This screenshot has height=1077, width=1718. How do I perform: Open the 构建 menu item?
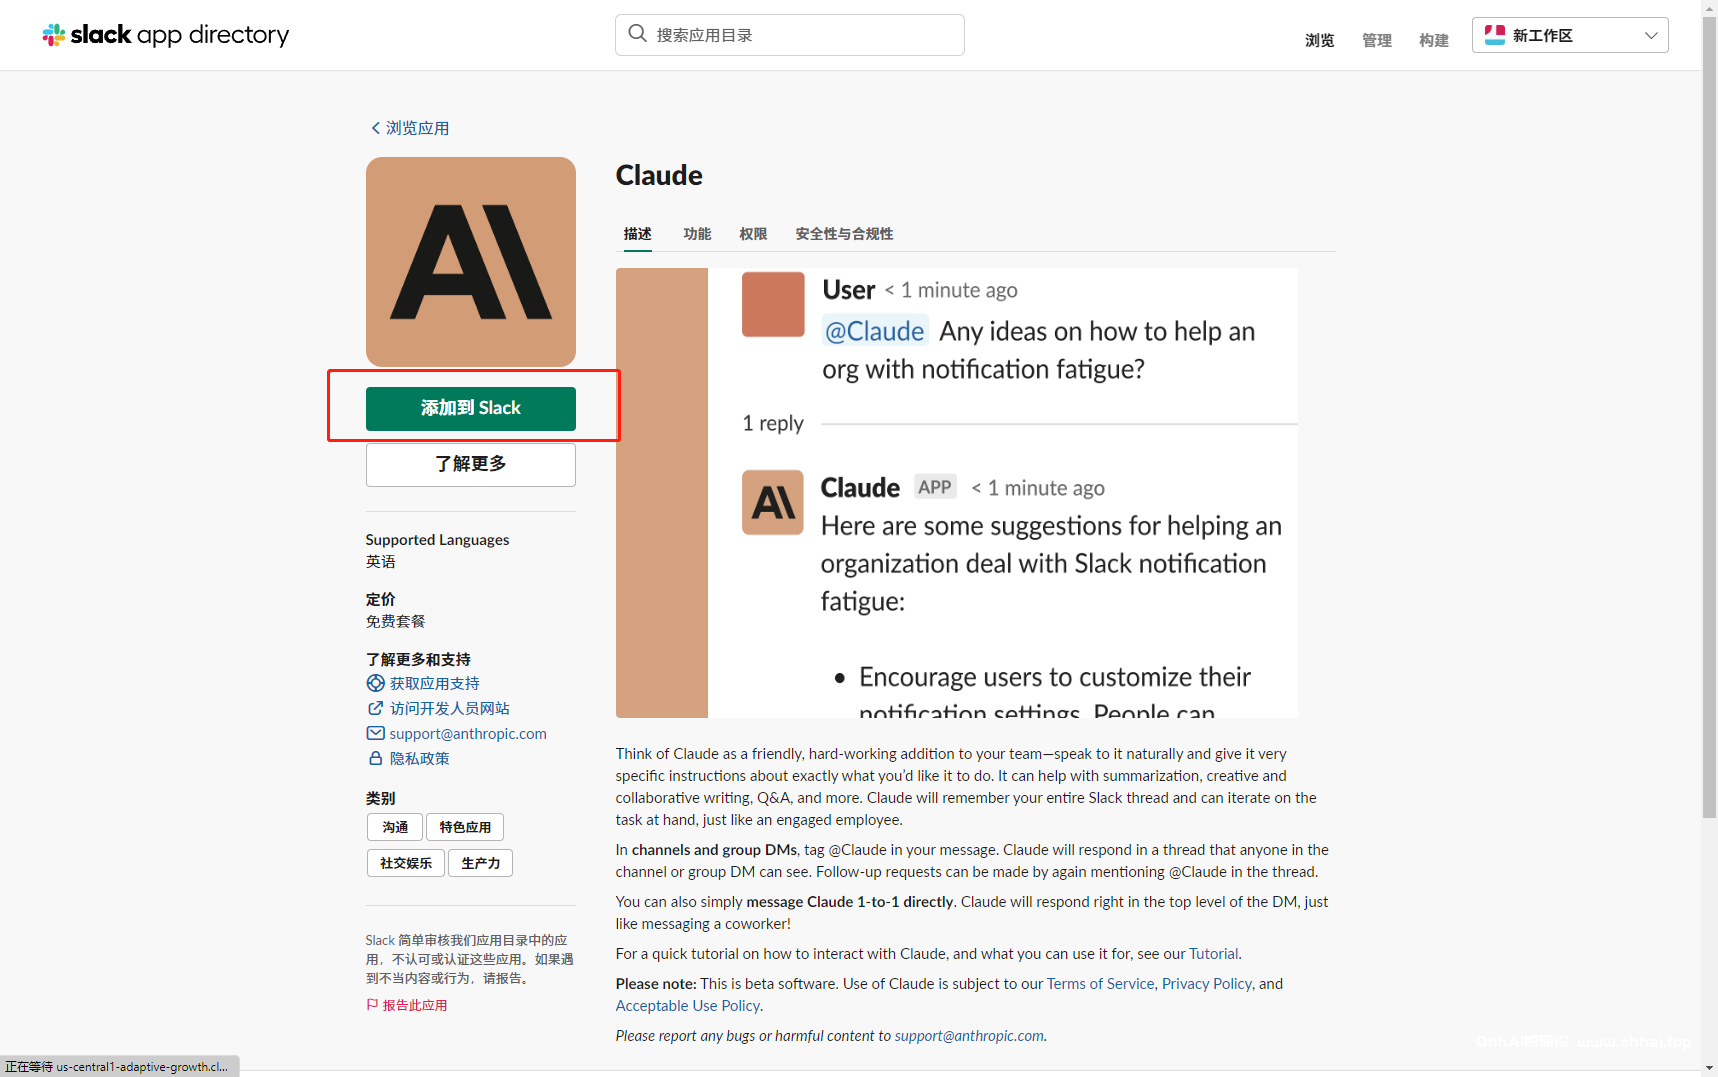(x=1433, y=40)
